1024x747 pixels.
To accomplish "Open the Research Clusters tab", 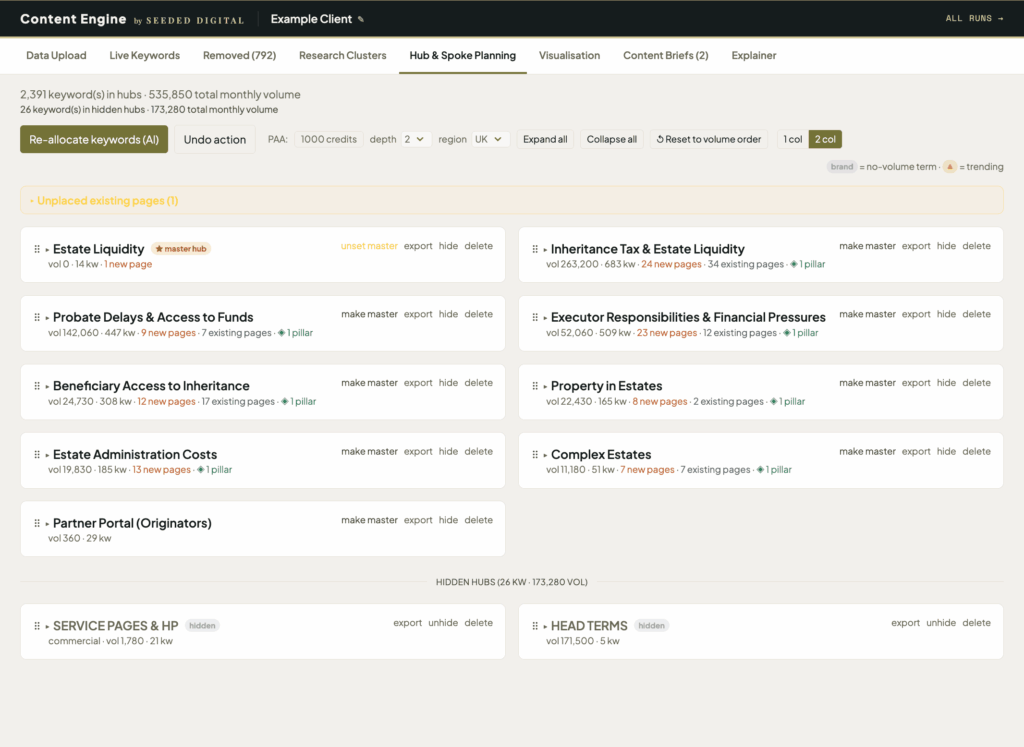I will point(342,56).
